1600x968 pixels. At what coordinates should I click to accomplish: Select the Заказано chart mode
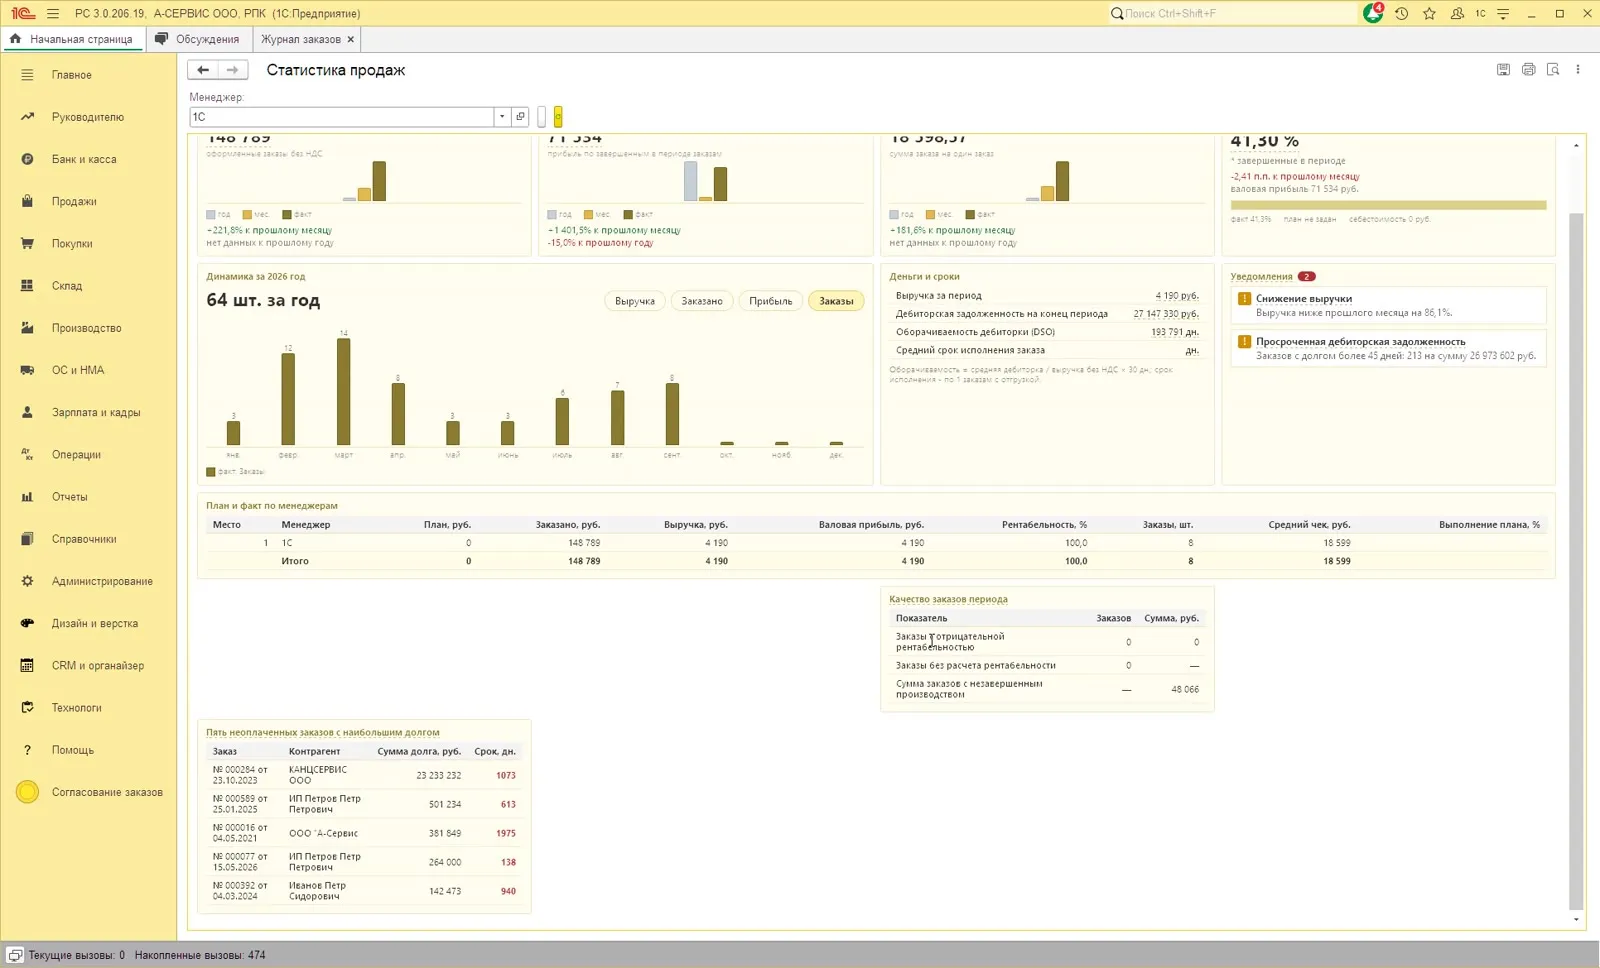(702, 301)
